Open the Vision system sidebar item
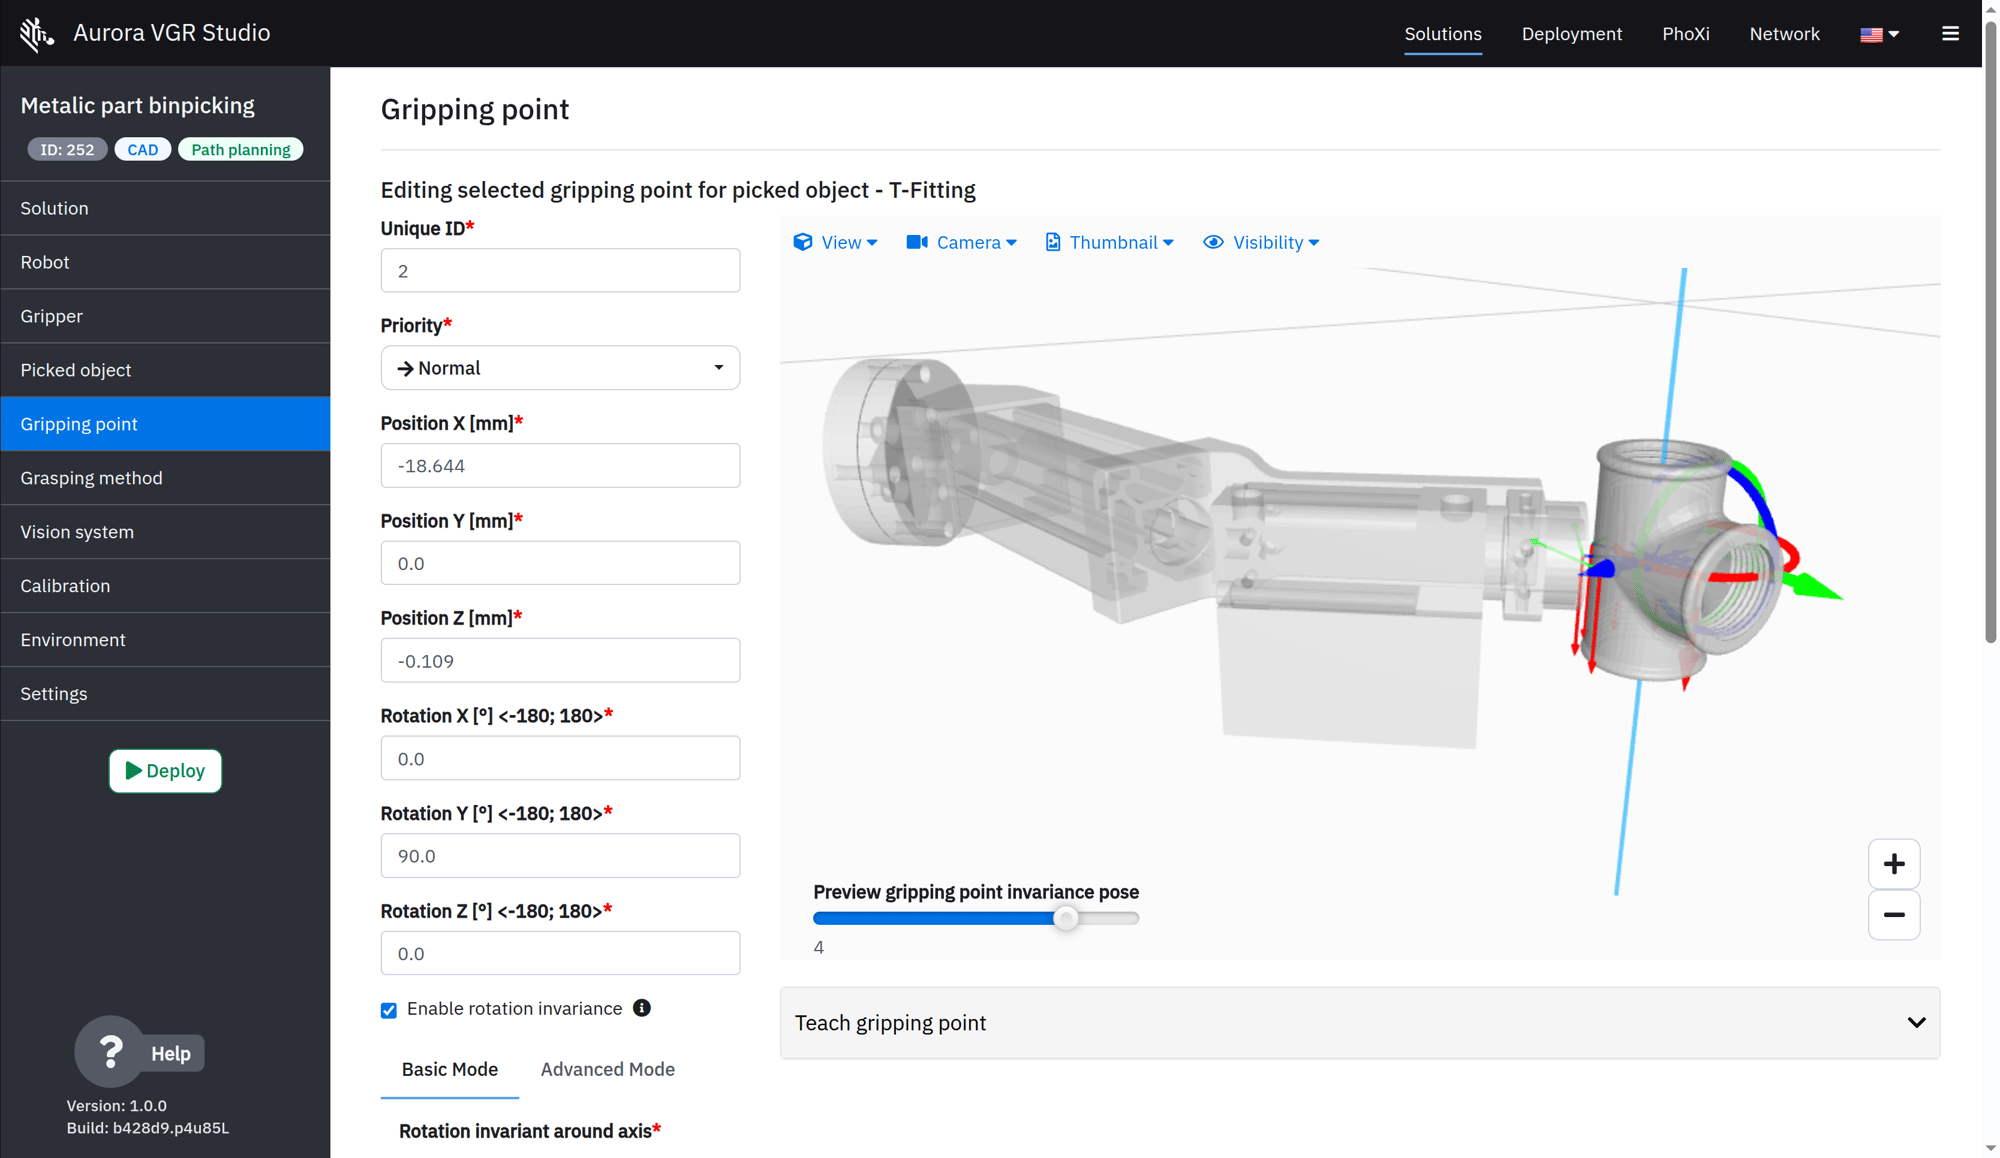Viewport: 2000px width, 1158px height. click(165, 532)
